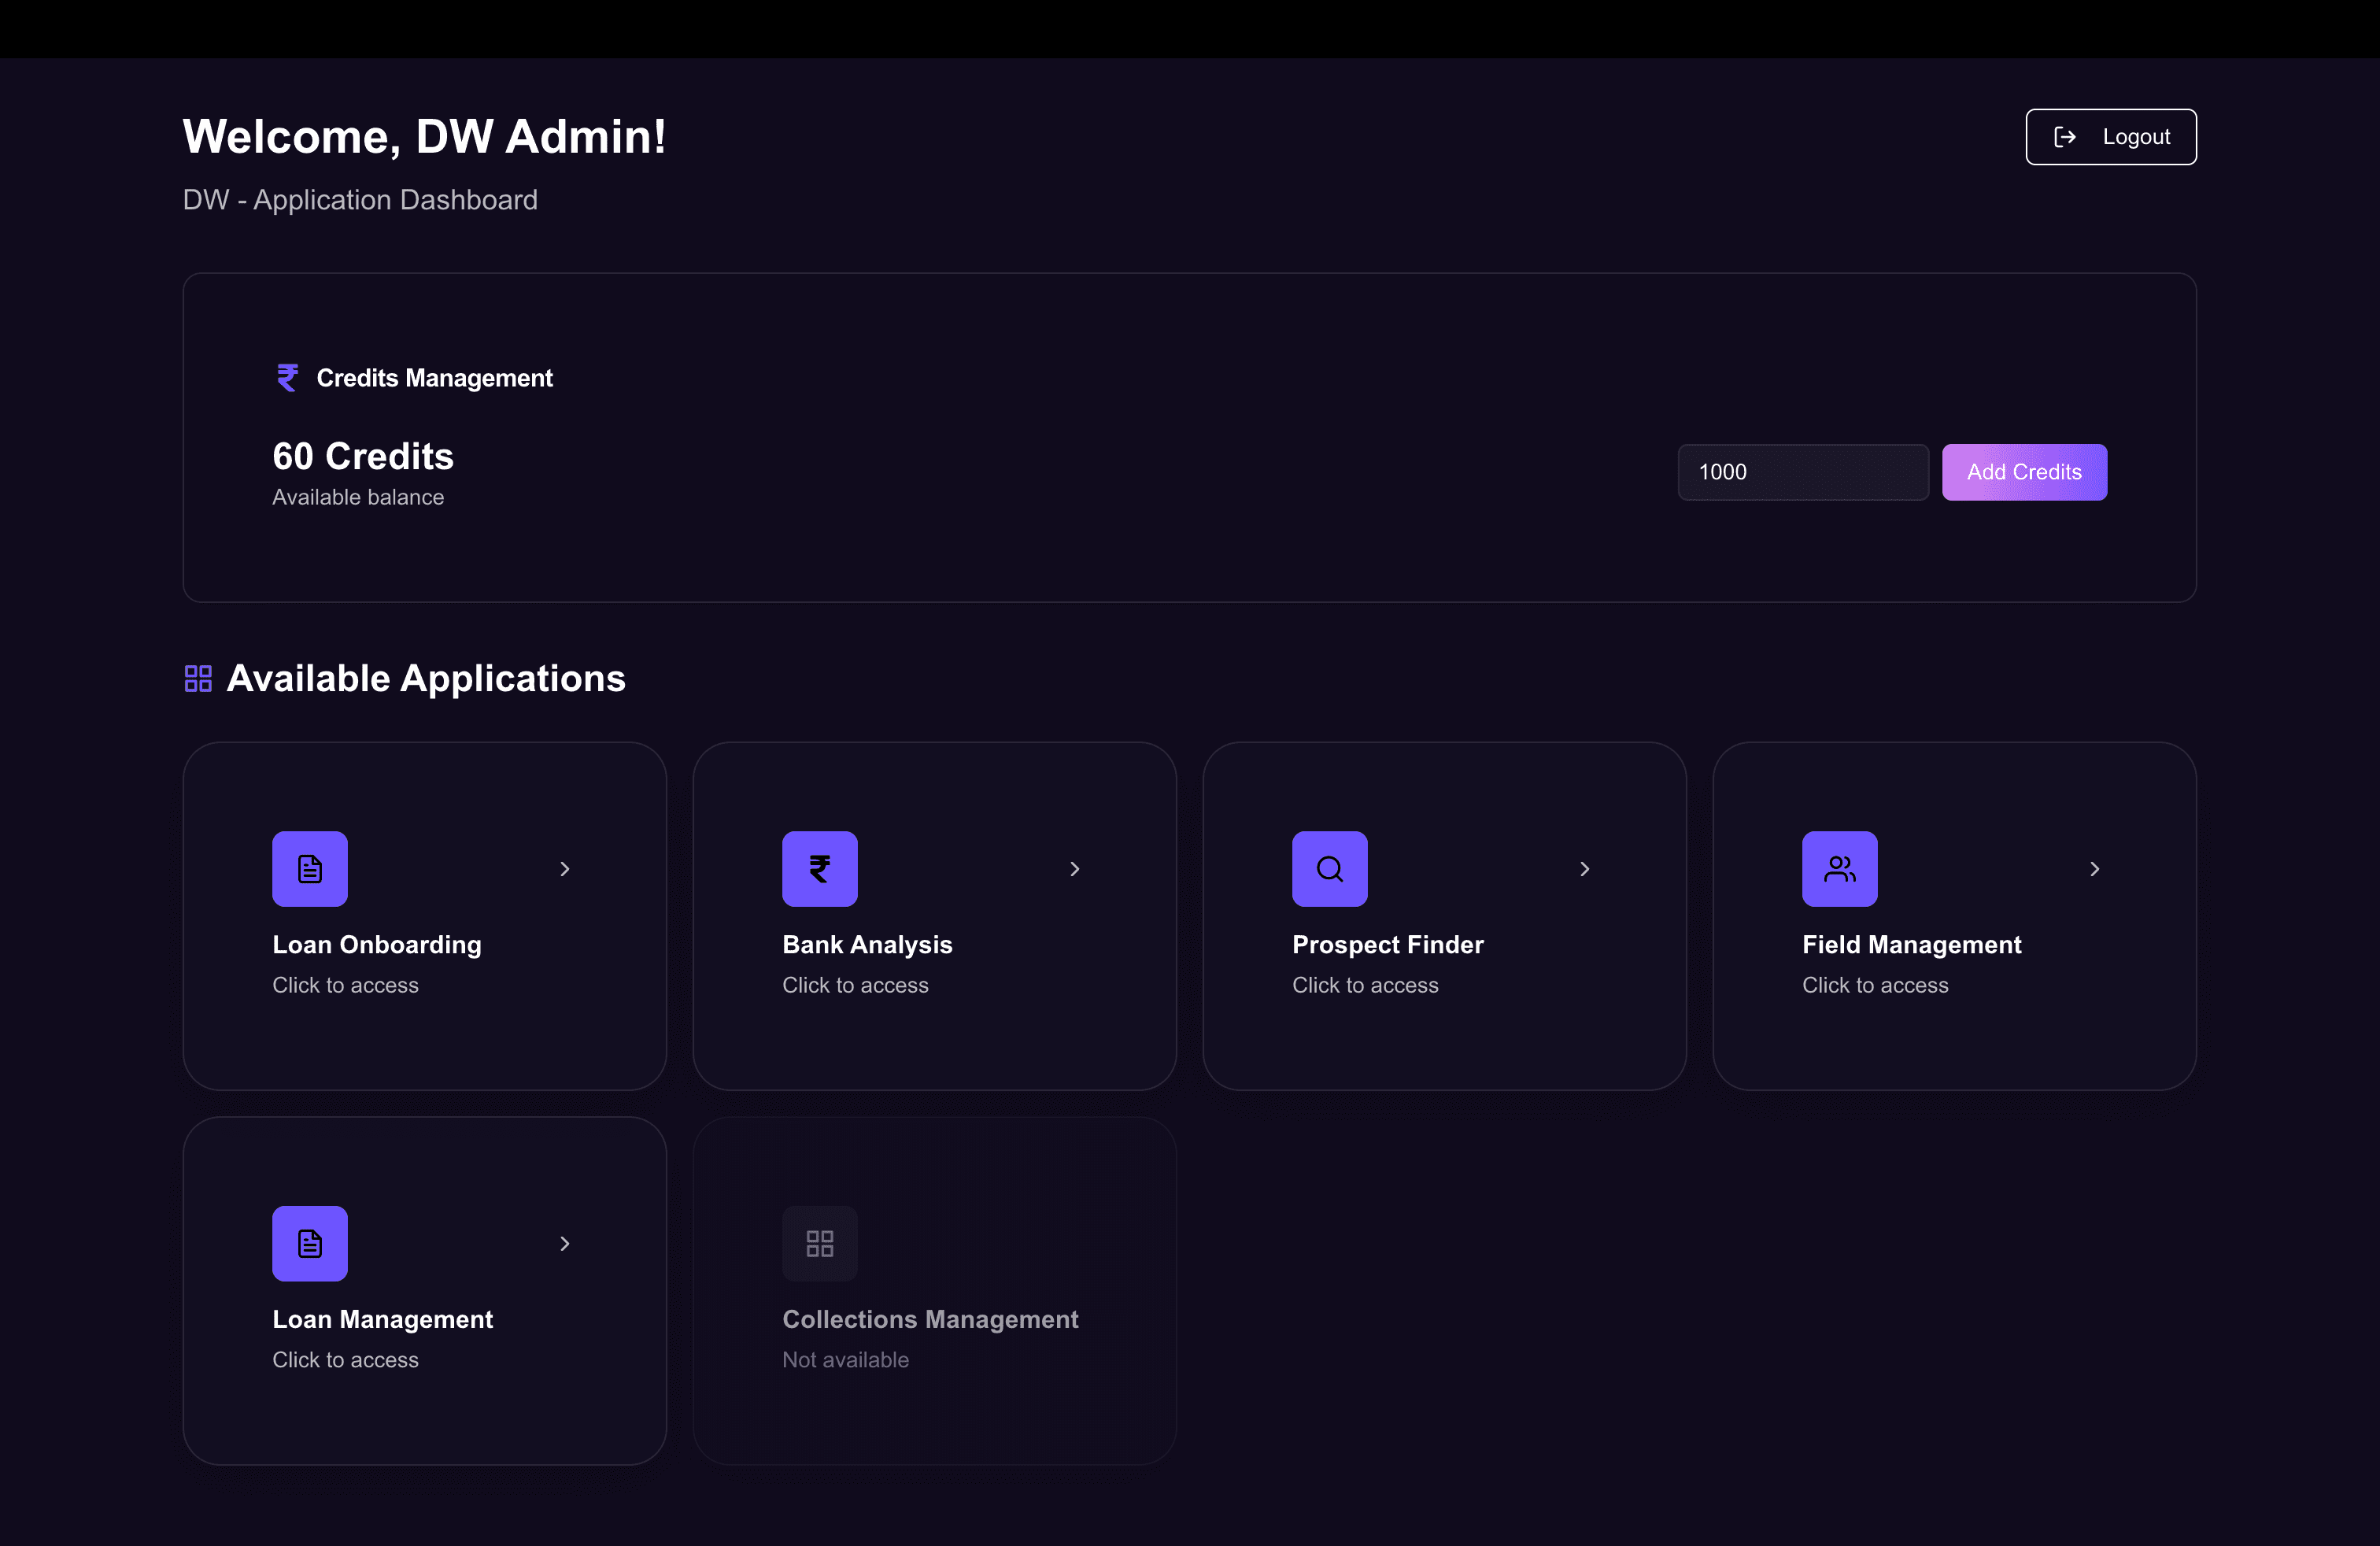The width and height of the screenshot is (2380, 1546).
Task: Click the Field Management people icon
Action: [x=1839, y=868]
